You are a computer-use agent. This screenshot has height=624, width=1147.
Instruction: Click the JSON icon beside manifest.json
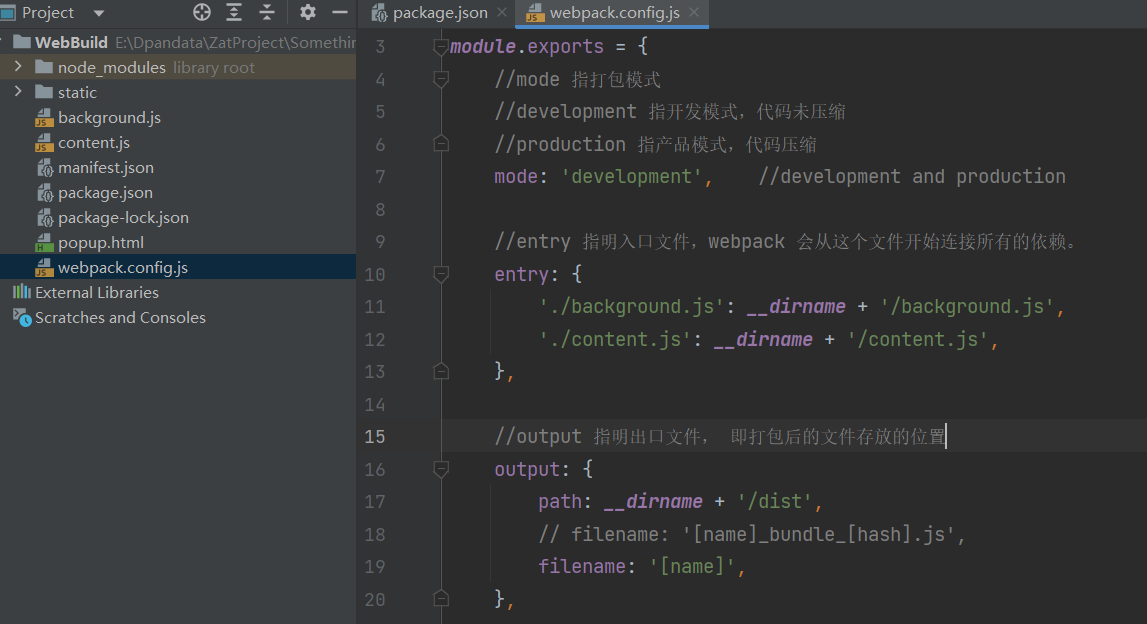[x=43, y=167]
